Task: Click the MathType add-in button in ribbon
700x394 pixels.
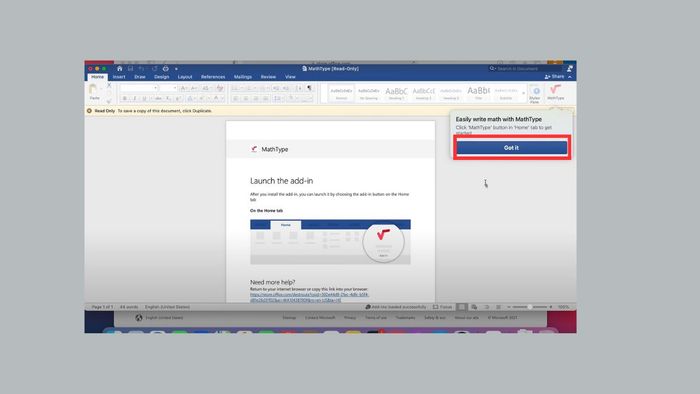Action: pyautogui.click(x=555, y=92)
